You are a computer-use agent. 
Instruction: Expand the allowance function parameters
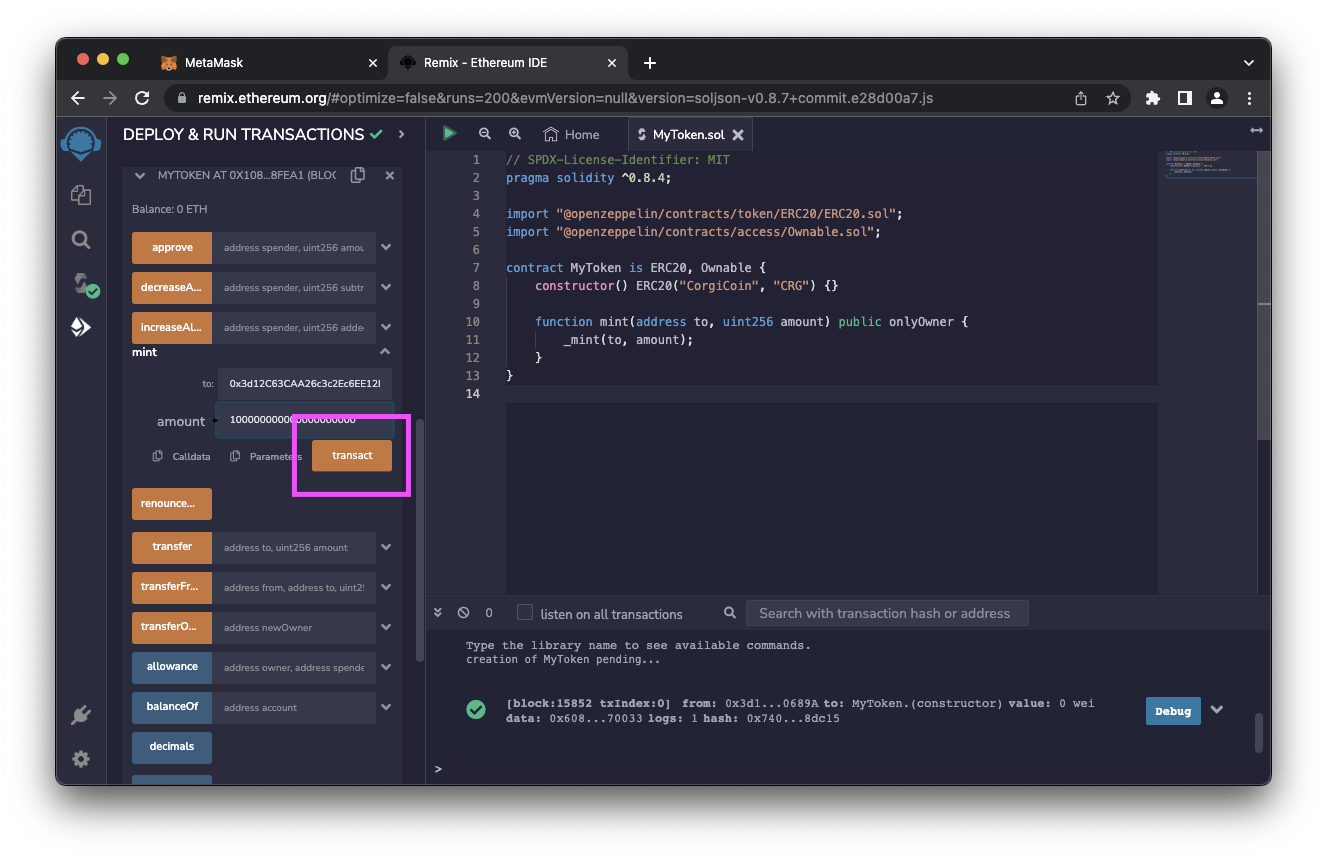pos(386,667)
